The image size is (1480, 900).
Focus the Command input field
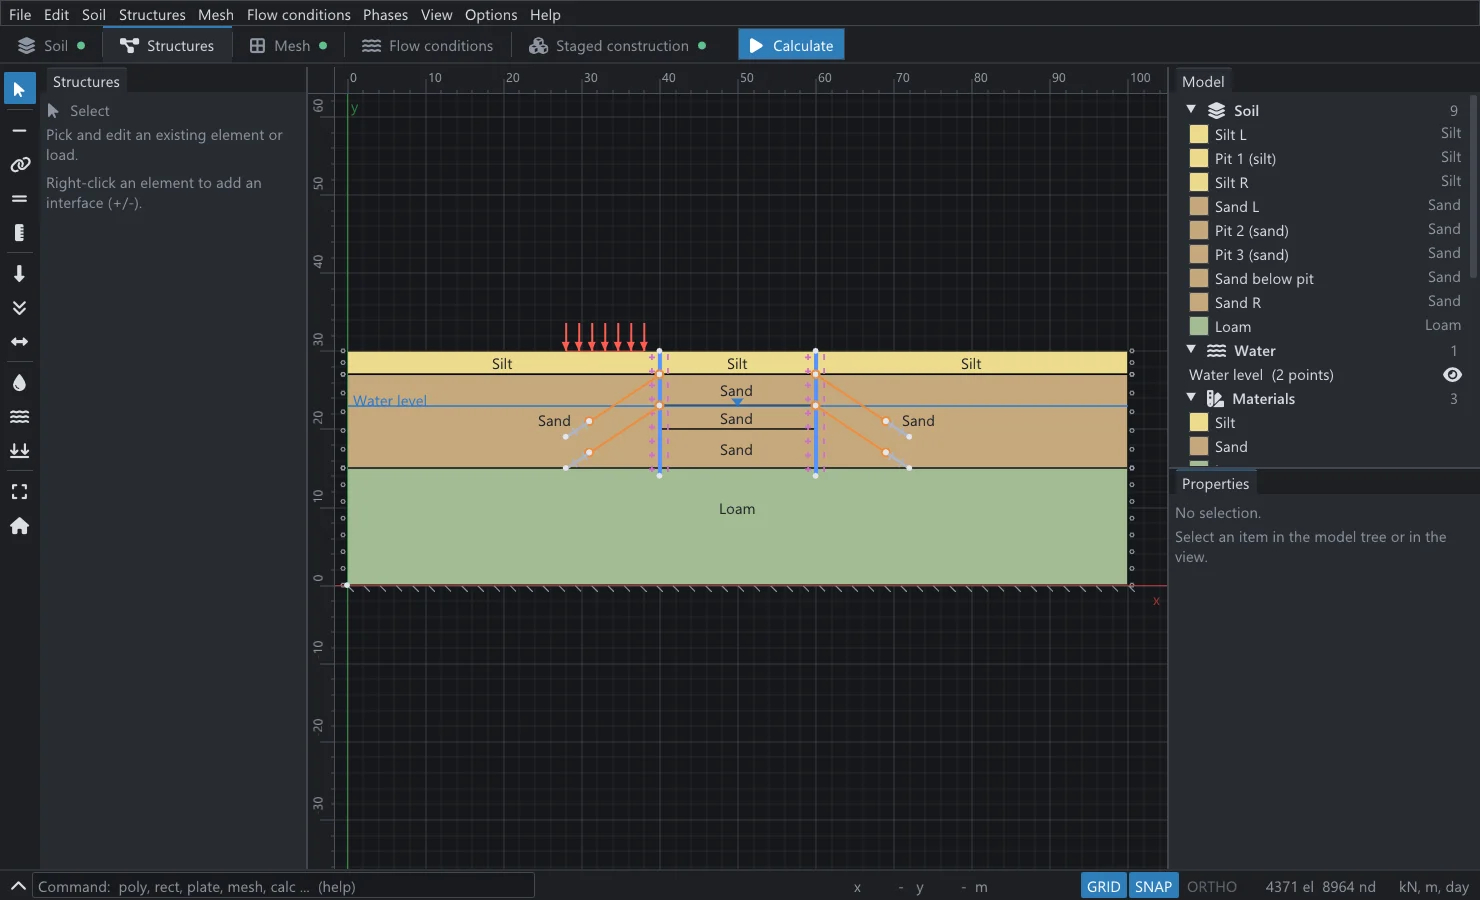tap(284, 886)
